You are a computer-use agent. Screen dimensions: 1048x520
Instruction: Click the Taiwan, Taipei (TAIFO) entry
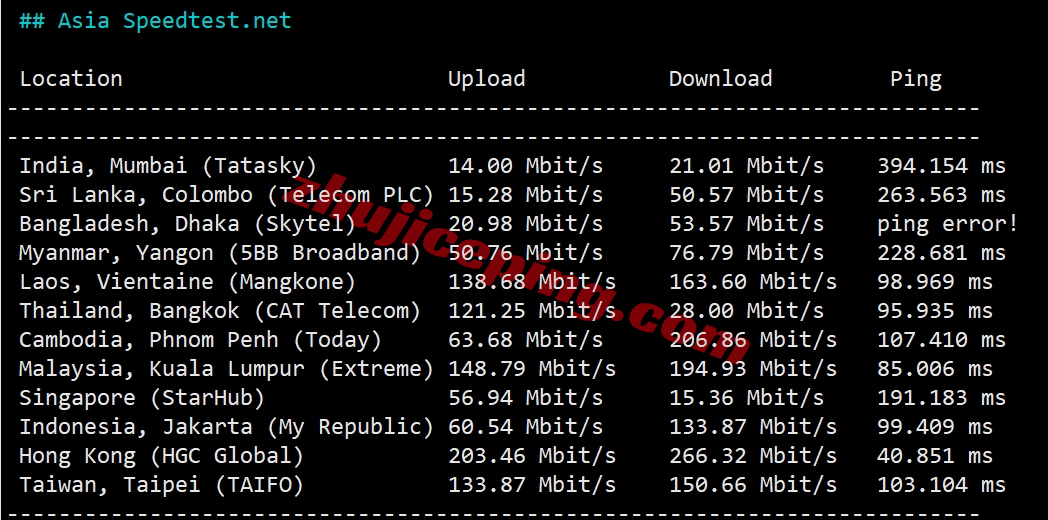pyautogui.click(x=161, y=485)
